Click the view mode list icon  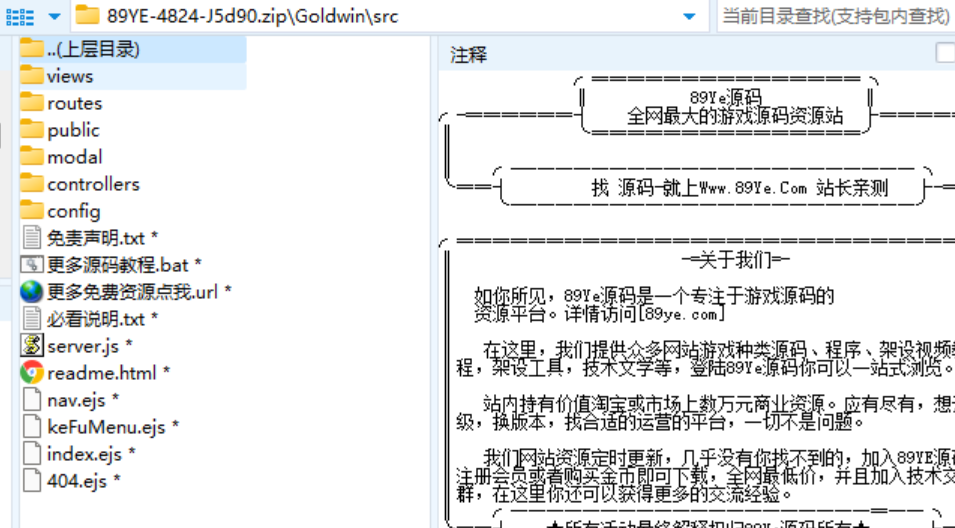pos(20,16)
